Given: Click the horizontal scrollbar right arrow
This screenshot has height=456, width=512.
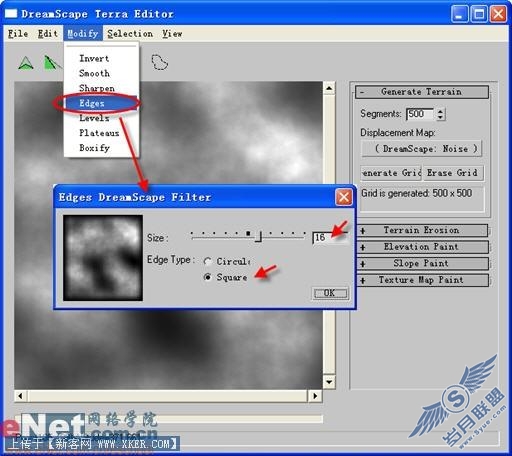Looking at the screenshot, I should tap(315, 396).
